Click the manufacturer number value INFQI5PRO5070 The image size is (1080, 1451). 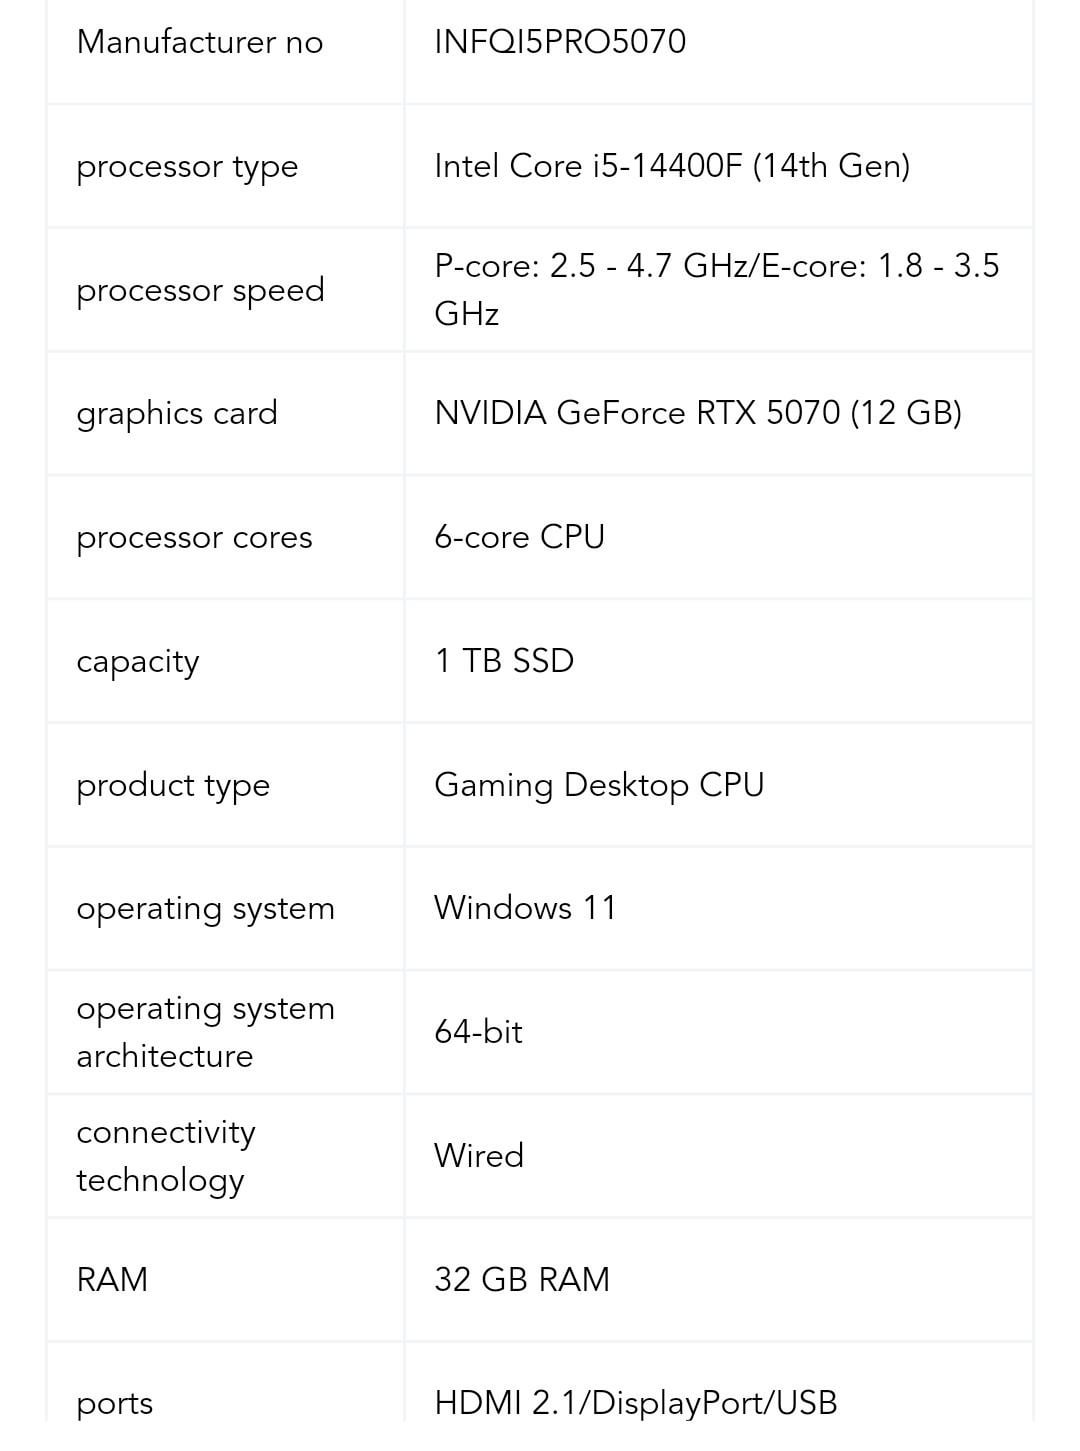[x=560, y=42]
